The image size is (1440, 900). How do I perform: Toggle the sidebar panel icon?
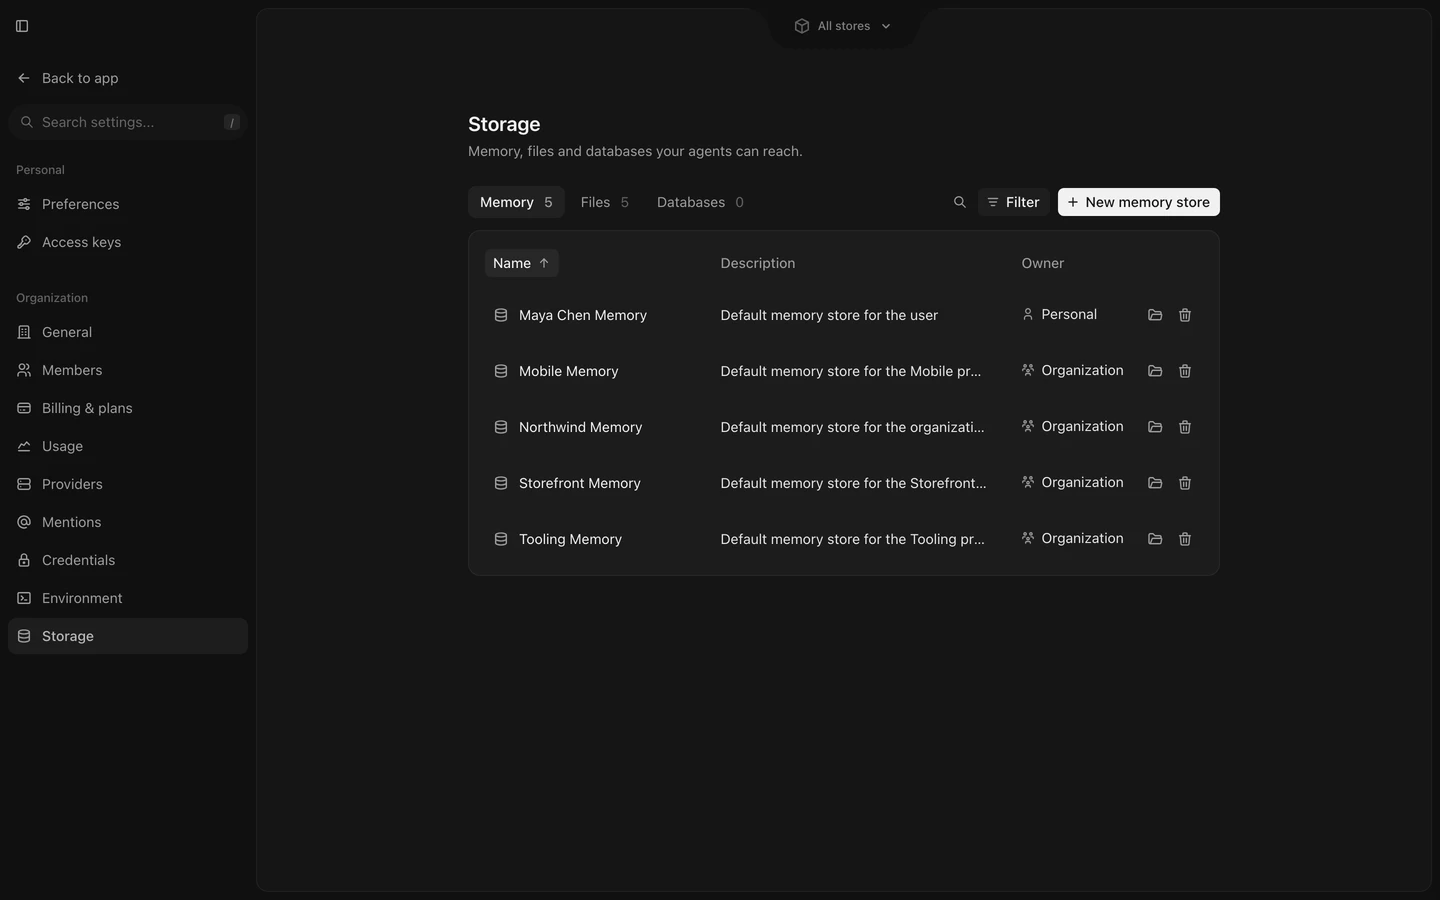click(22, 26)
